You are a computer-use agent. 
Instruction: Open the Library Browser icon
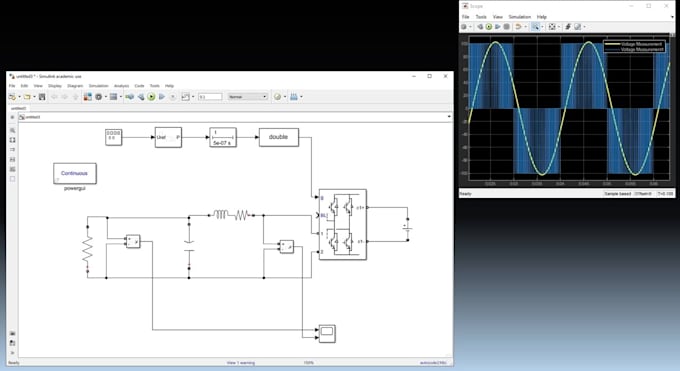pyautogui.click(x=88, y=97)
